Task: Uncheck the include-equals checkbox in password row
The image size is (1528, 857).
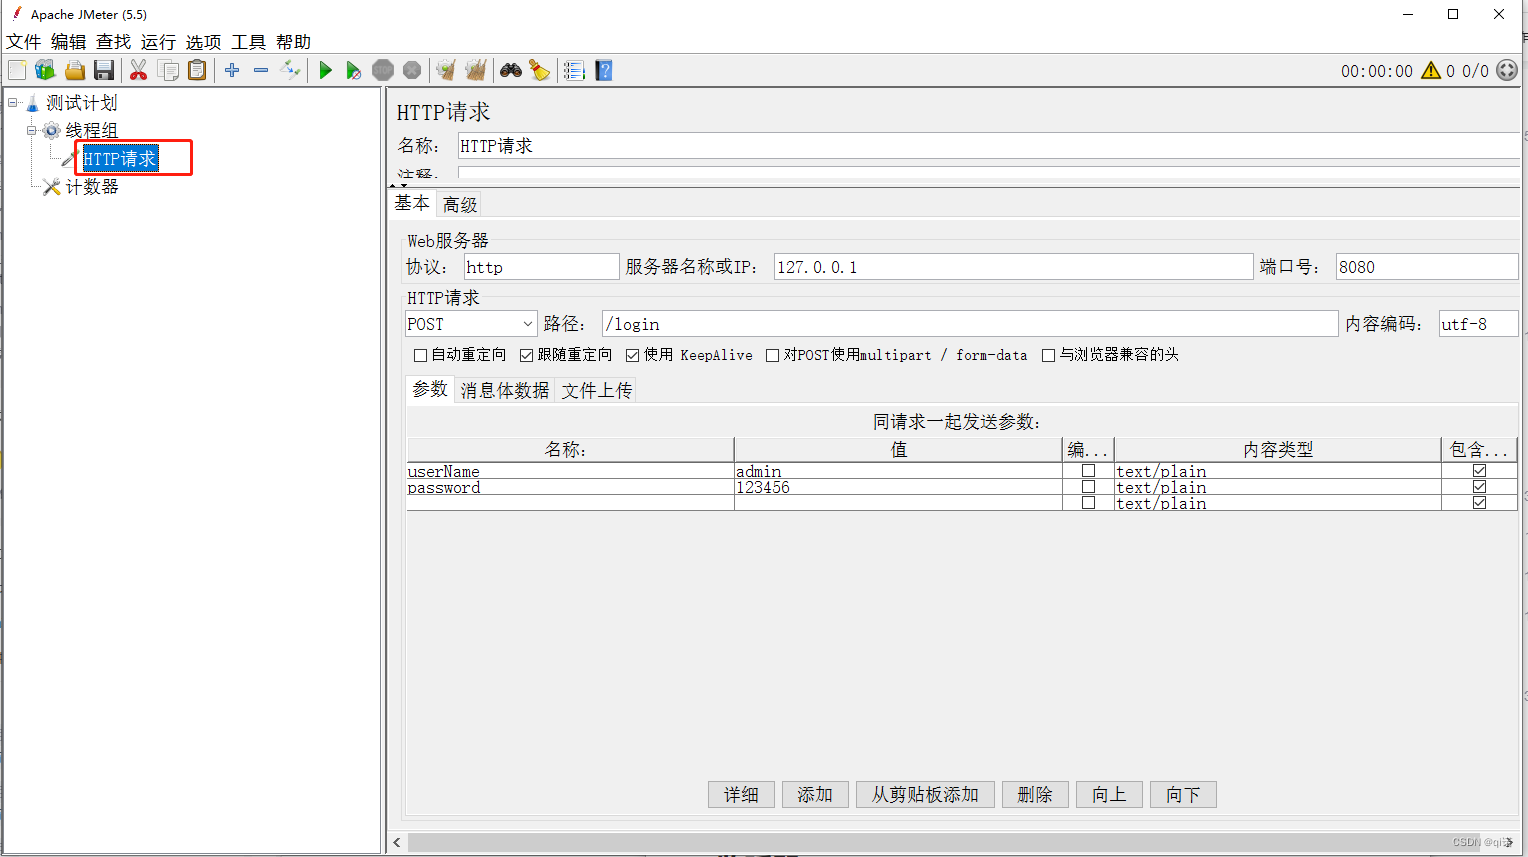Action: tap(1479, 487)
